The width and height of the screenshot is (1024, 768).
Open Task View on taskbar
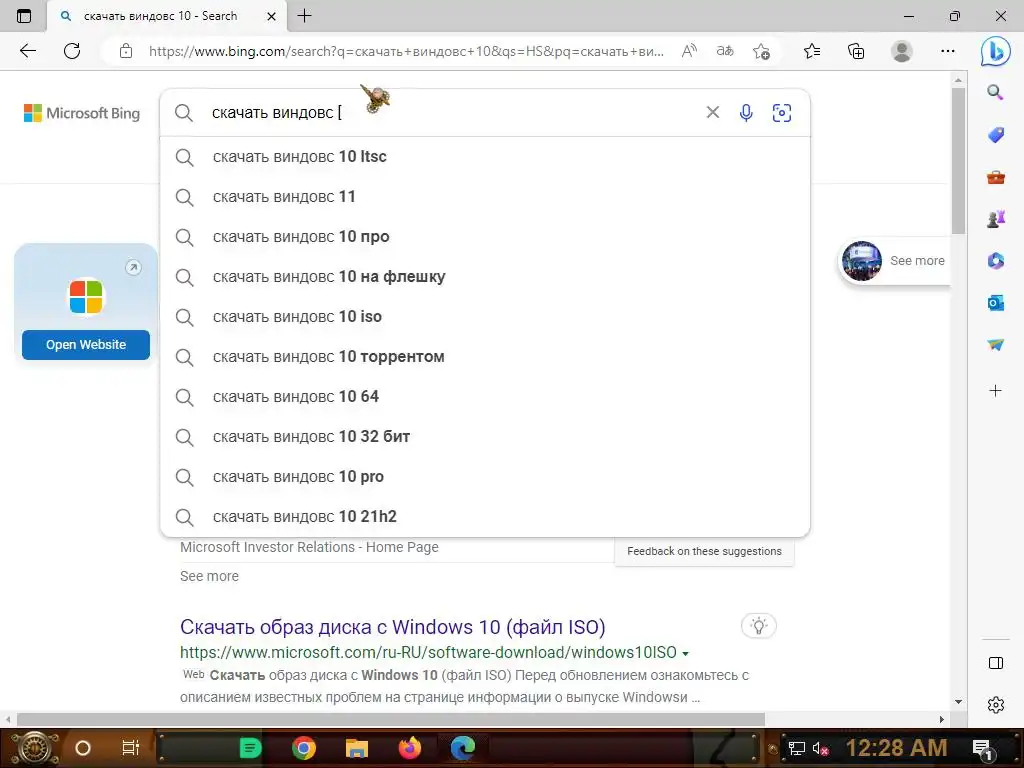click(x=131, y=748)
